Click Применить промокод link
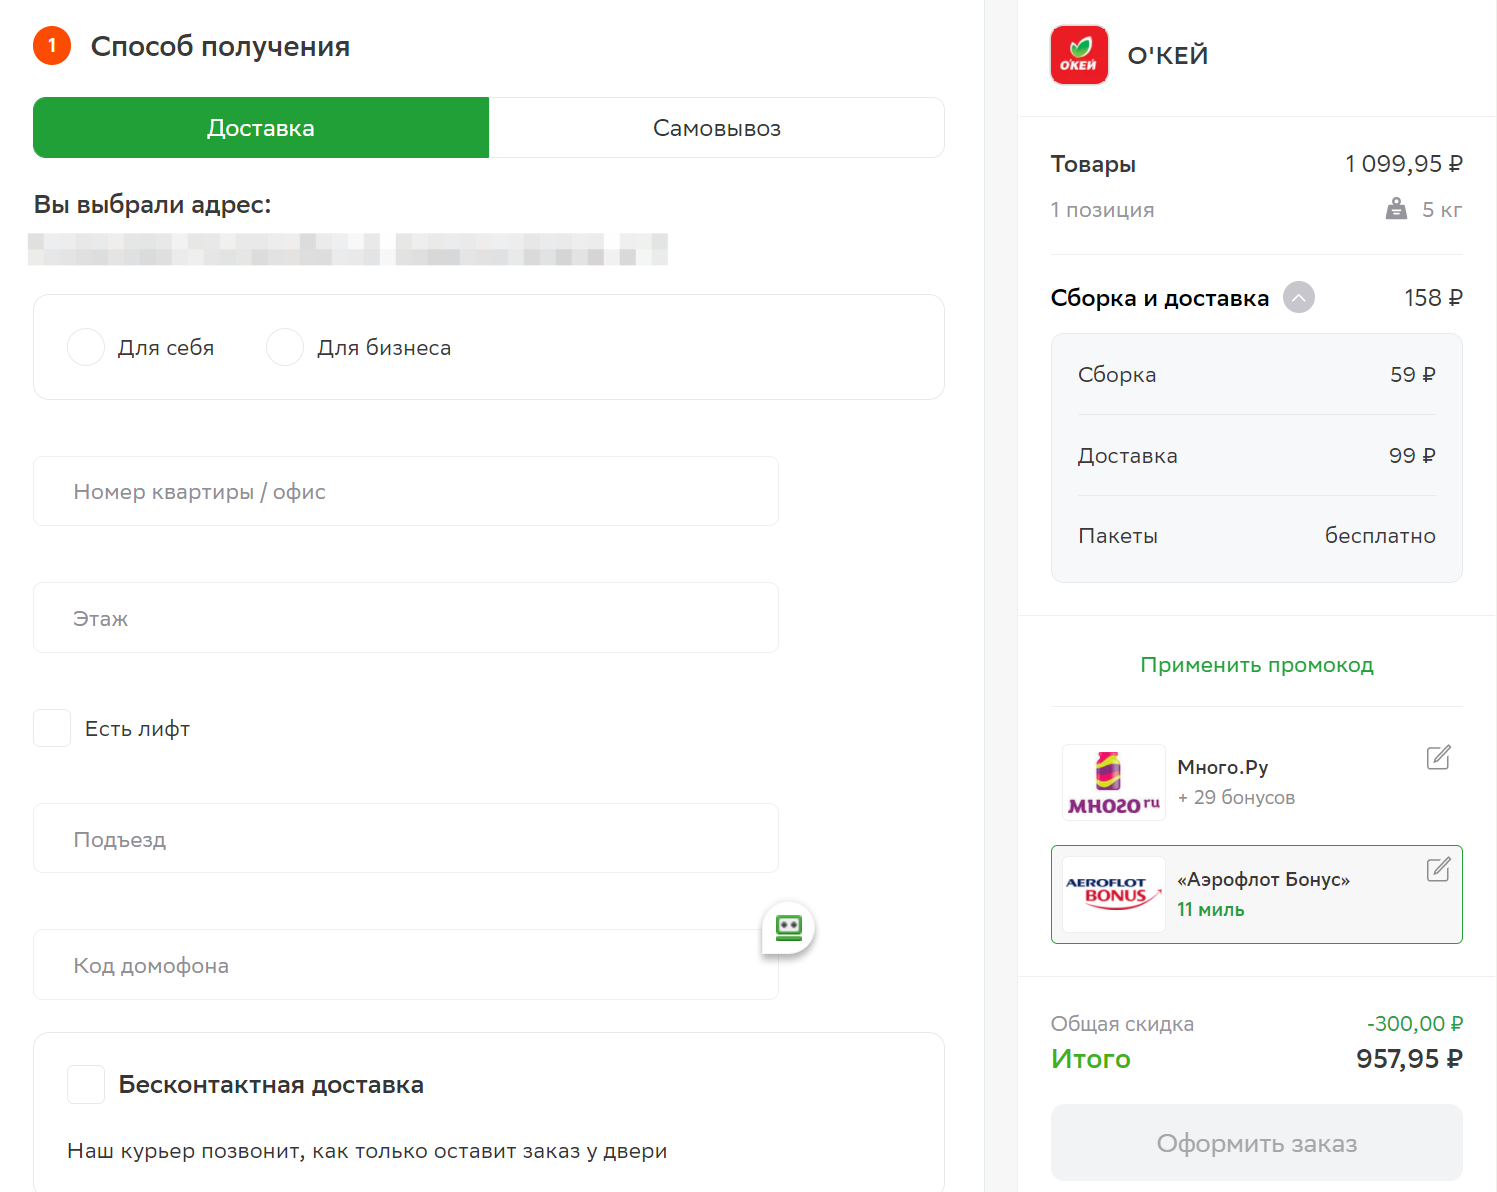This screenshot has height=1192, width=1497. click(1257, 665)
